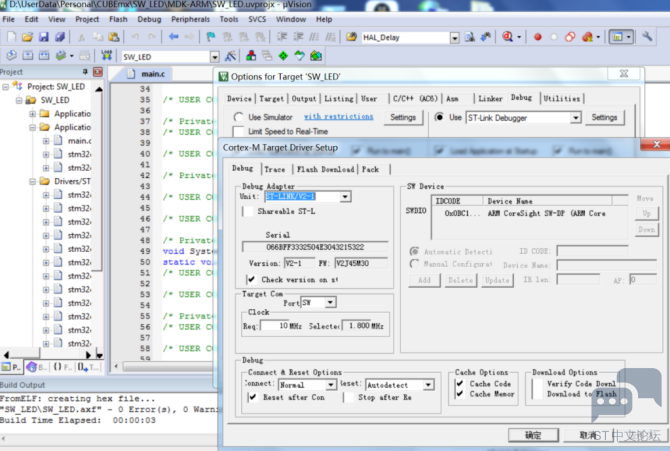Open the window layout icon

617,37
